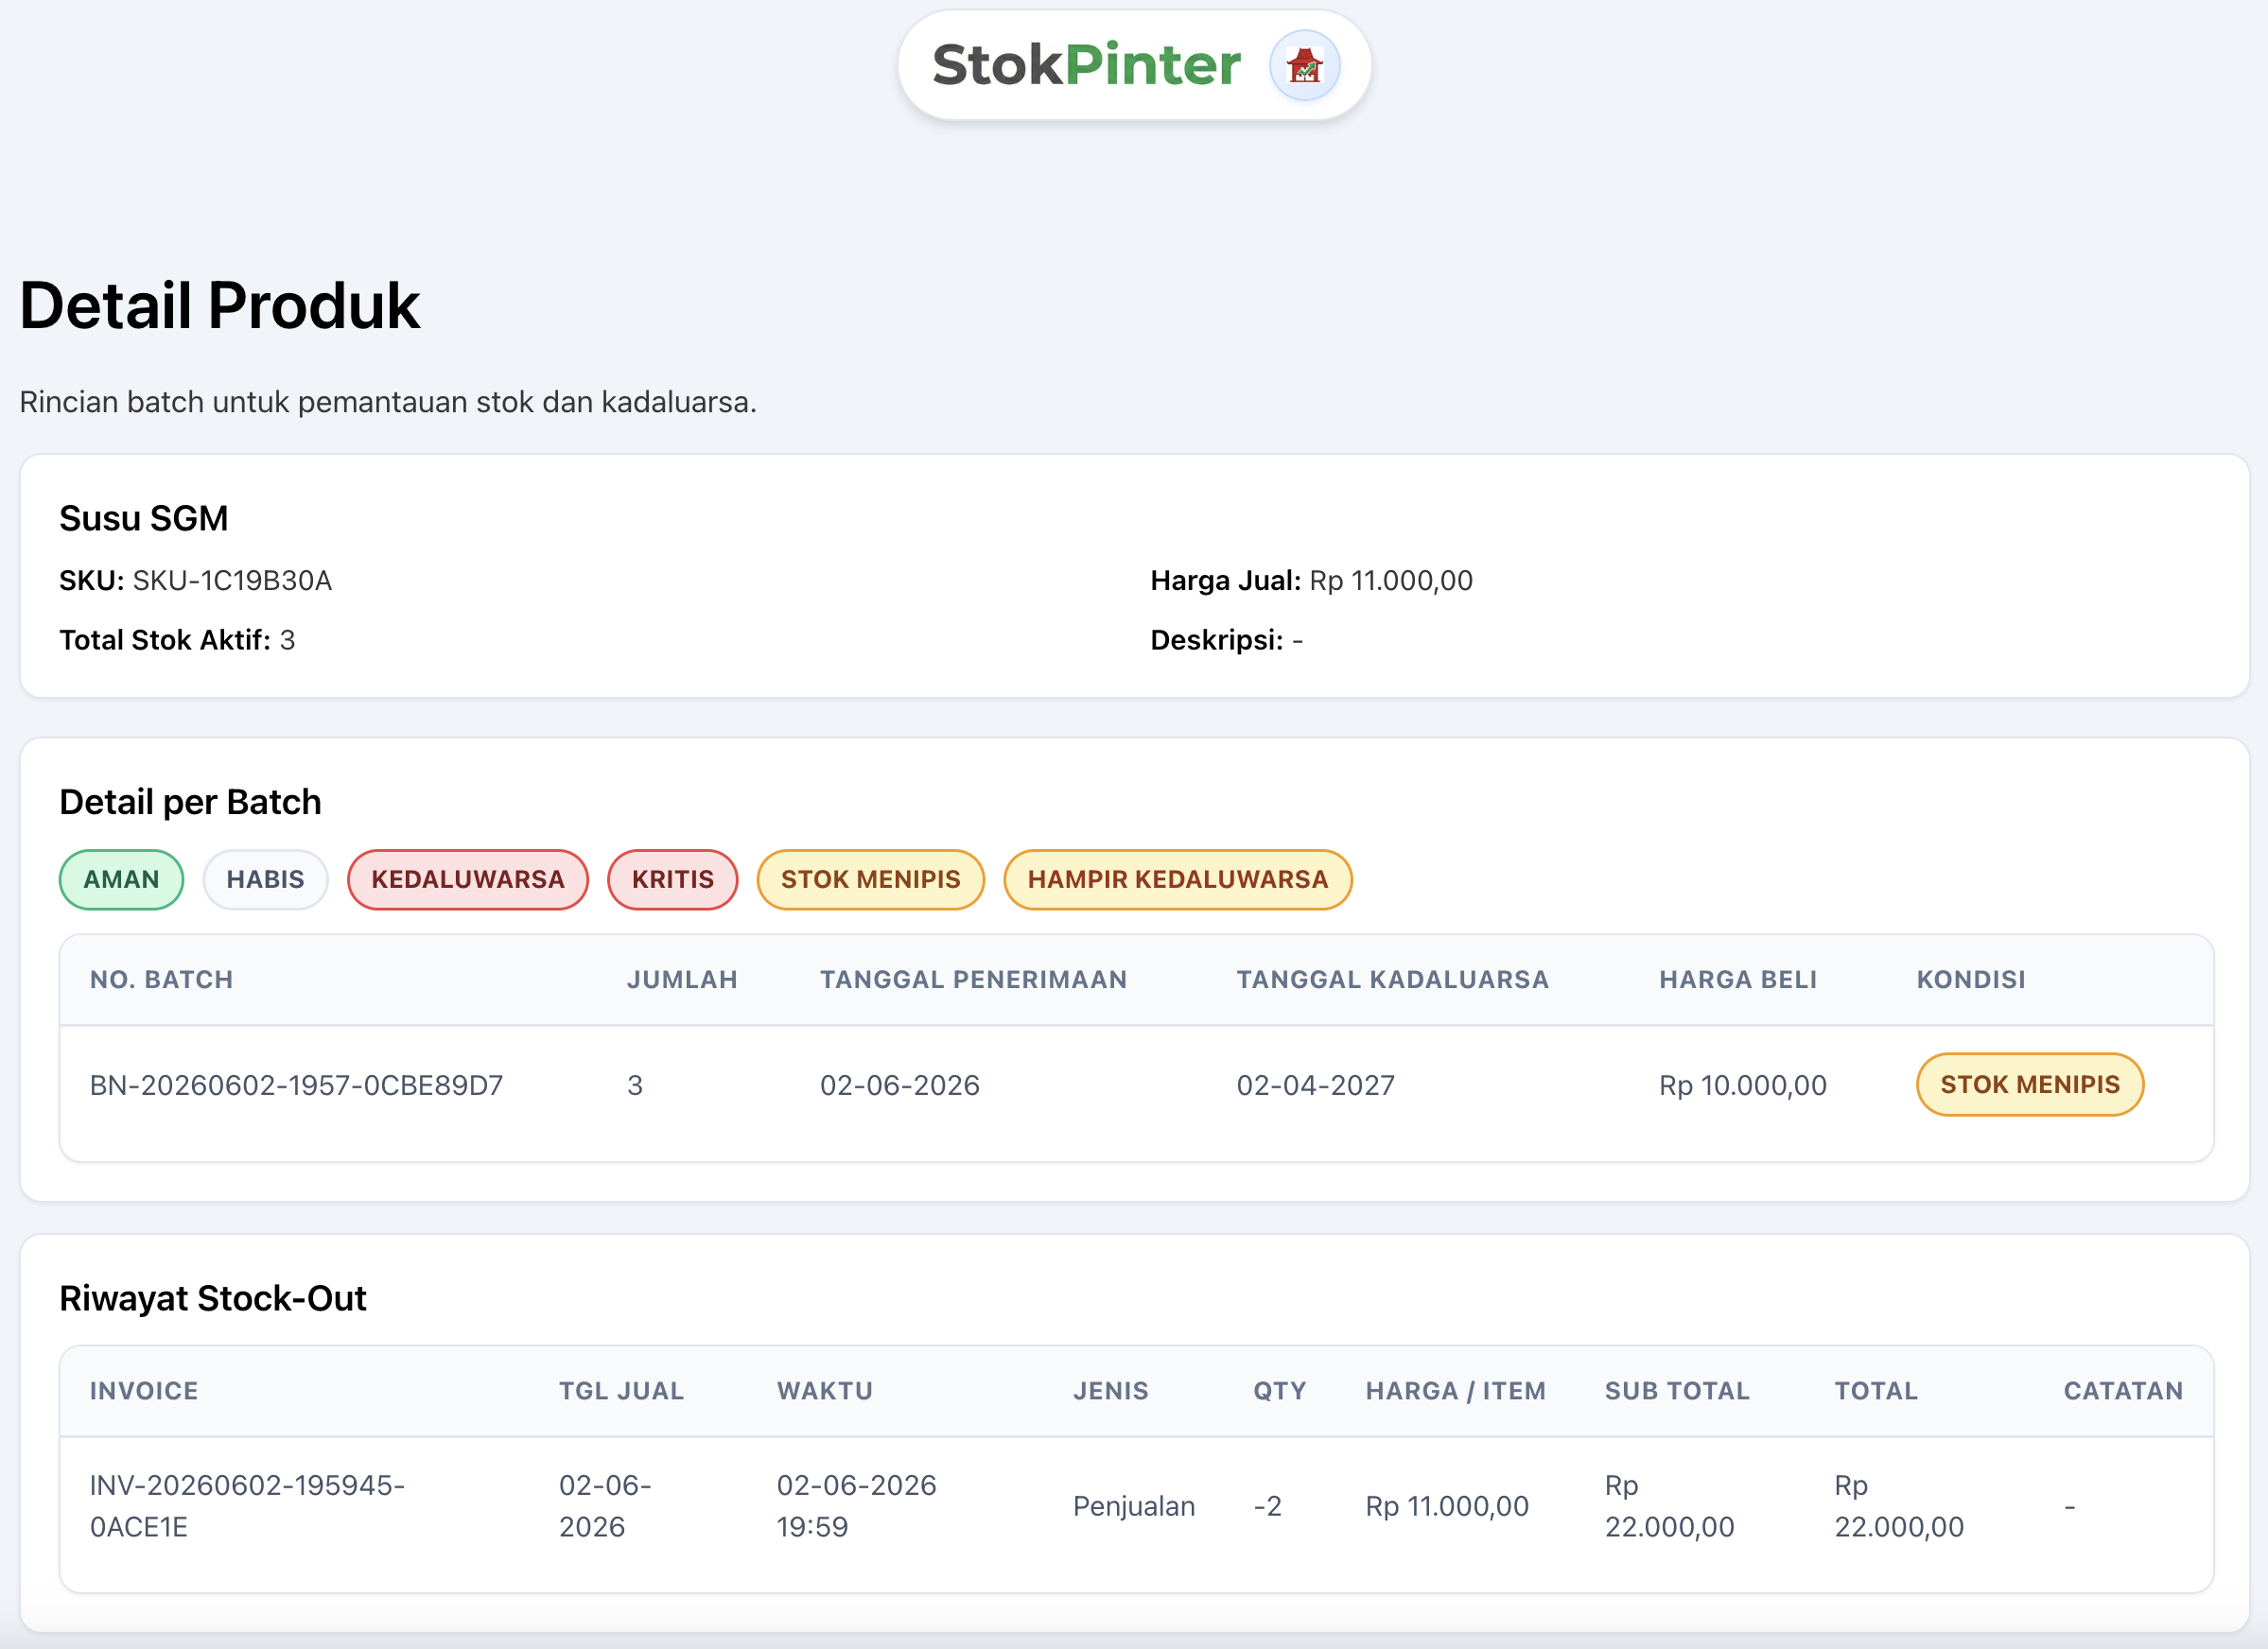Click the TANGGAL KADALUARSA column header

1392,979
